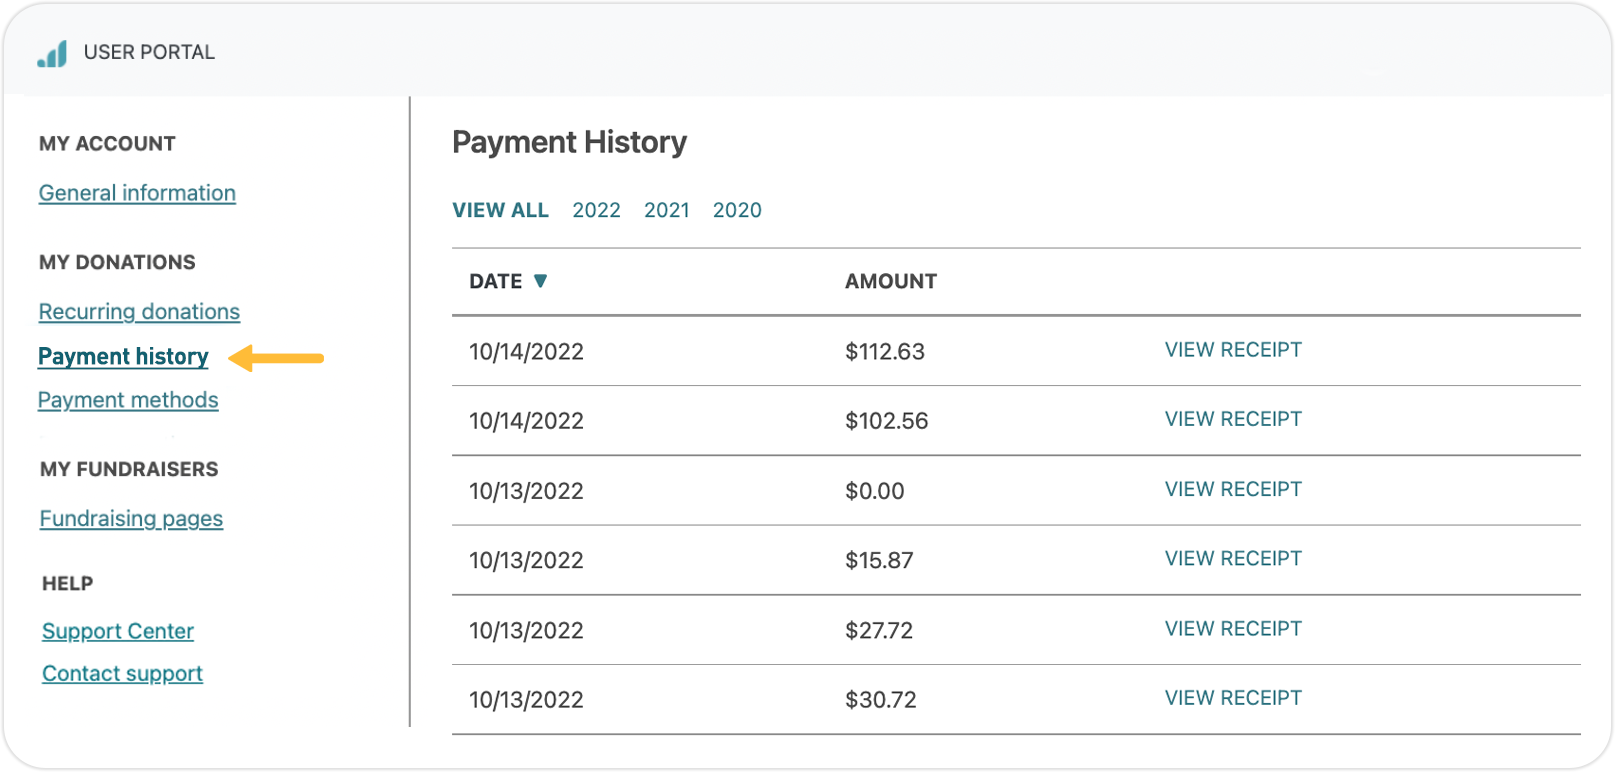Visit the Support Center link
The image size is (1615, 772).
pos(118,631)
